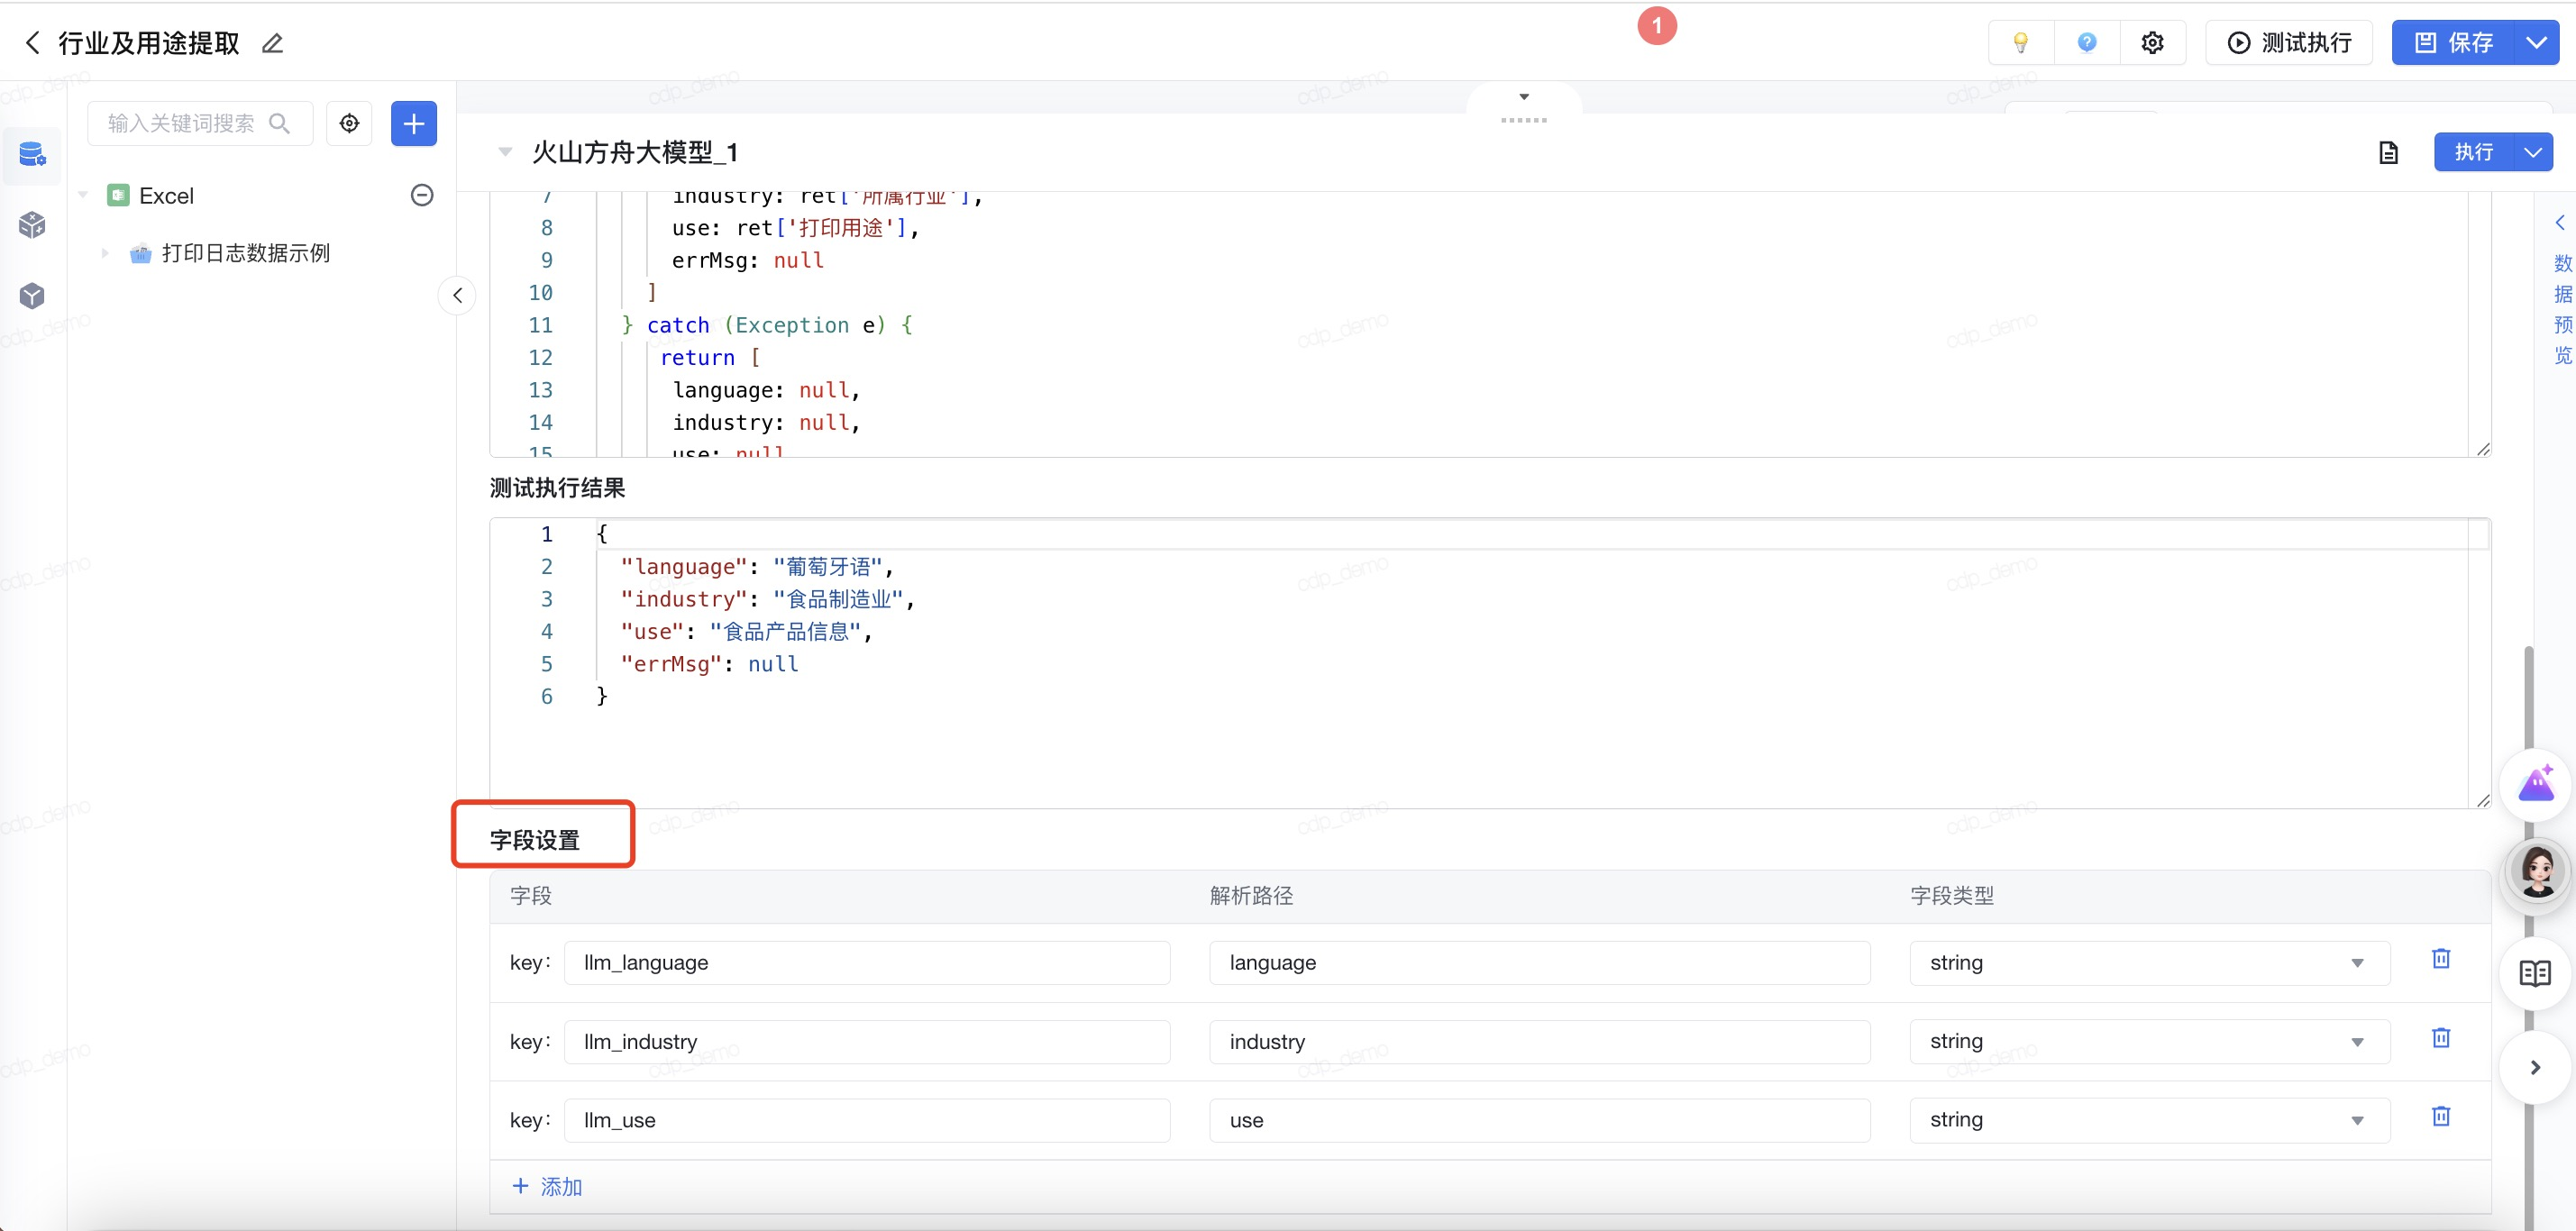Open the help question mark icon
The height and width of the screenshot is (1231, 2576).
[x=2087, y=42]
